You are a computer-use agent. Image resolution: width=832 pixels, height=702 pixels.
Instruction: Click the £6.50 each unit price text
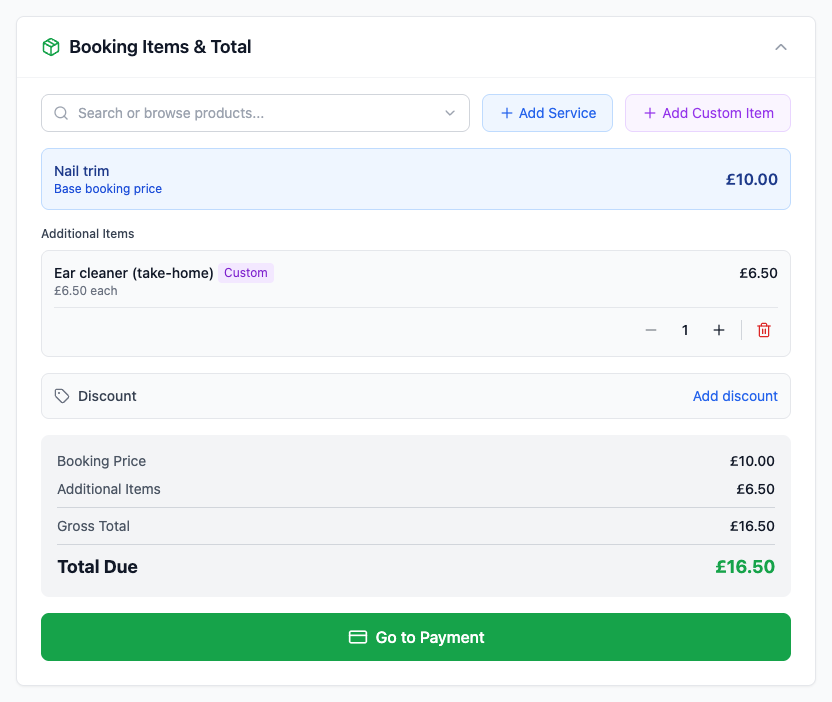pos(85,291)
